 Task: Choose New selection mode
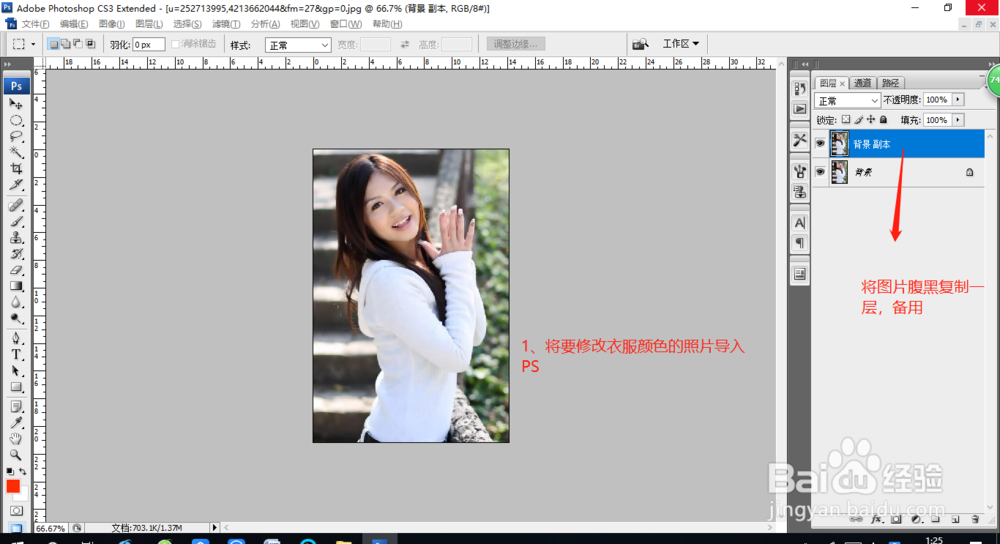(54, 44)
